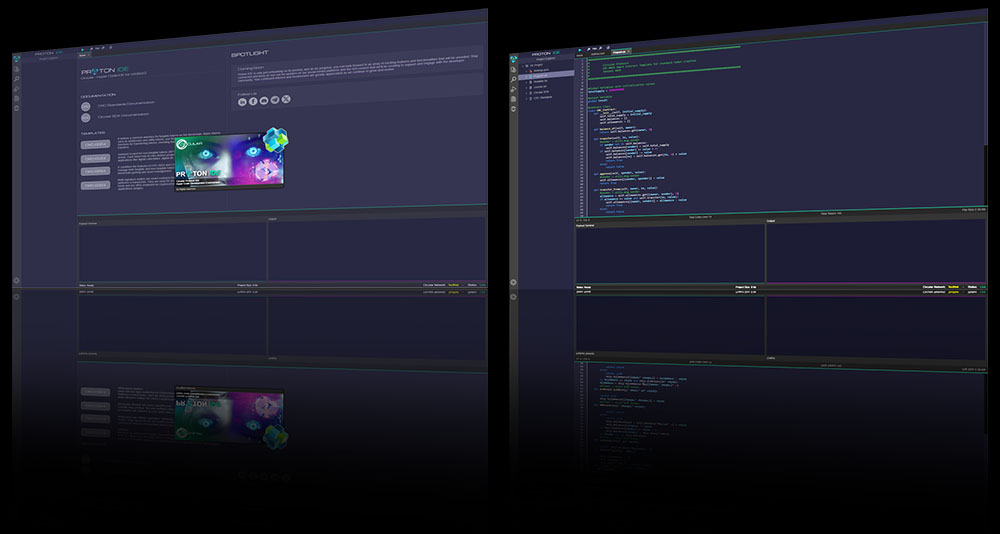Screen dimensions: 1000x534
Task: Click the last CRC template button
Action: [96, 184]
